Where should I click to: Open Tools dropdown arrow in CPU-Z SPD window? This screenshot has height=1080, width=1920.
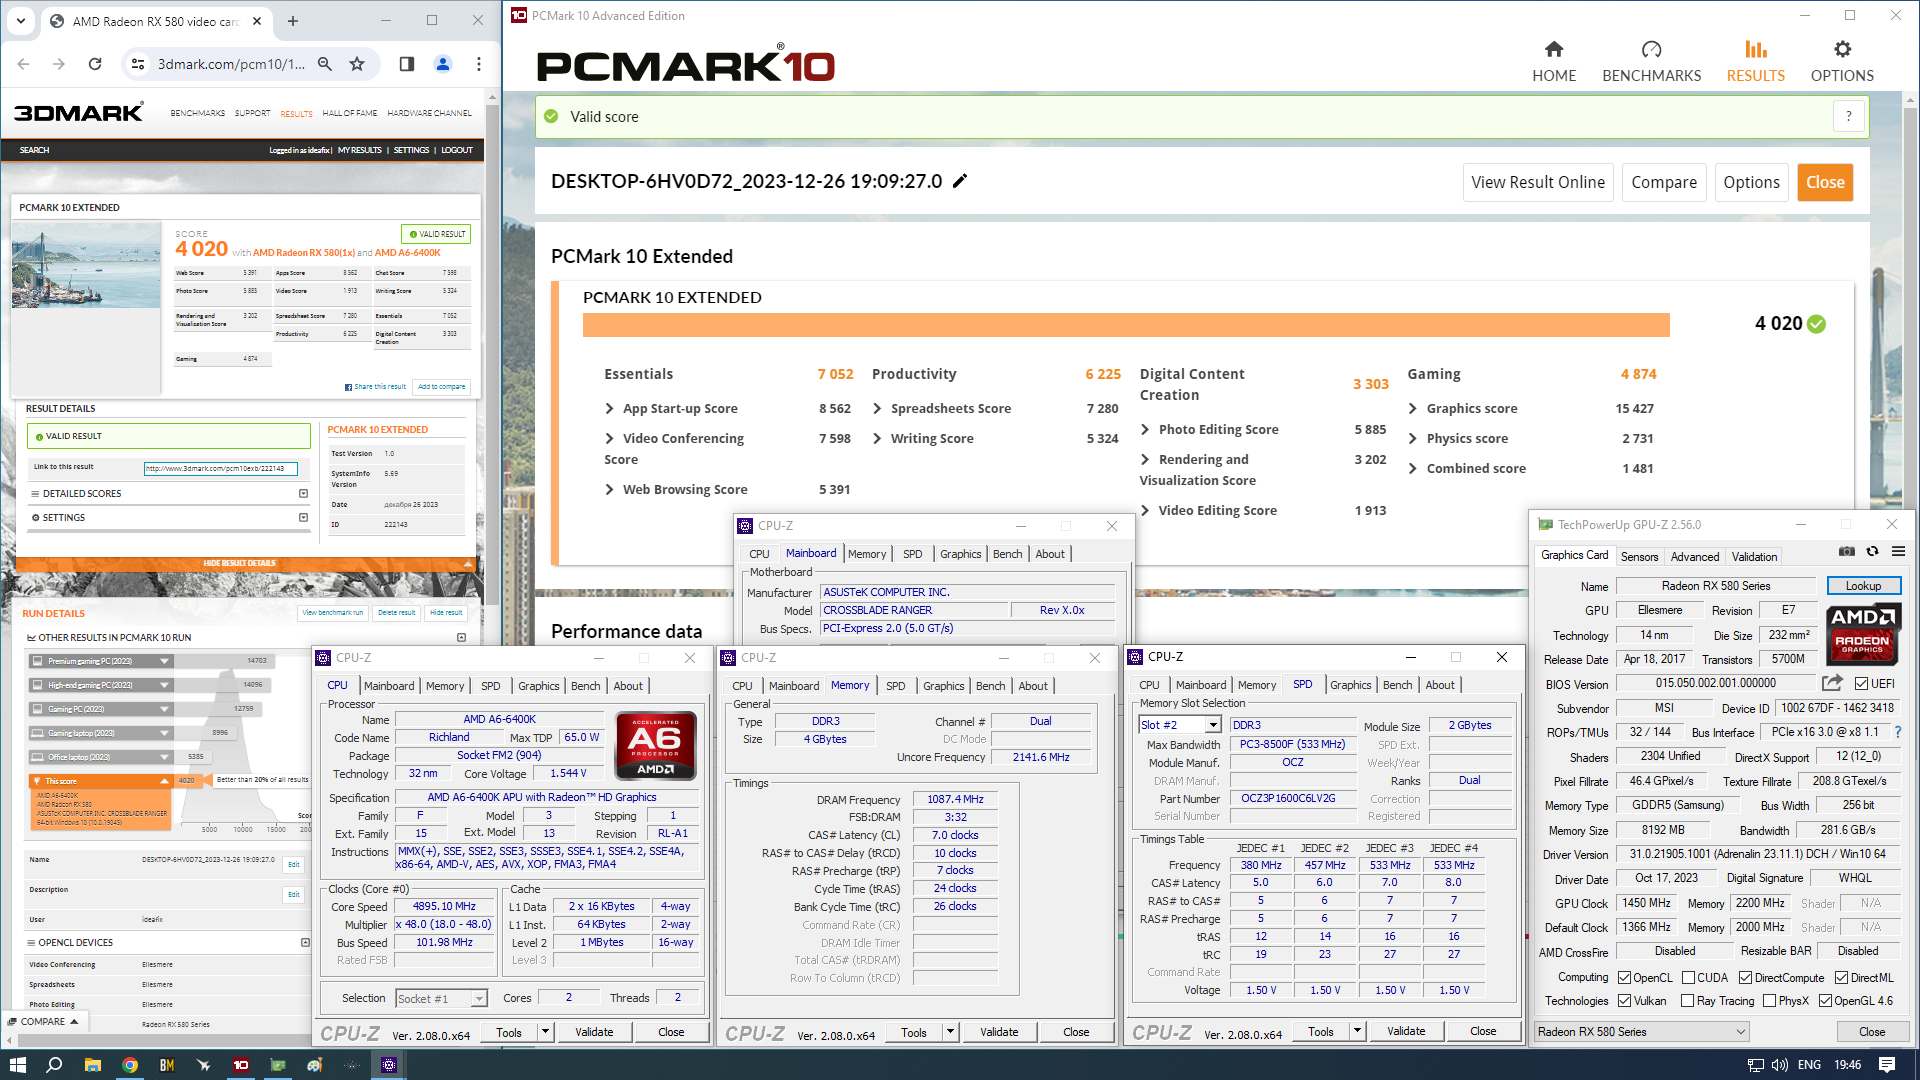pyautogui.click(x=1357, y=1031)
